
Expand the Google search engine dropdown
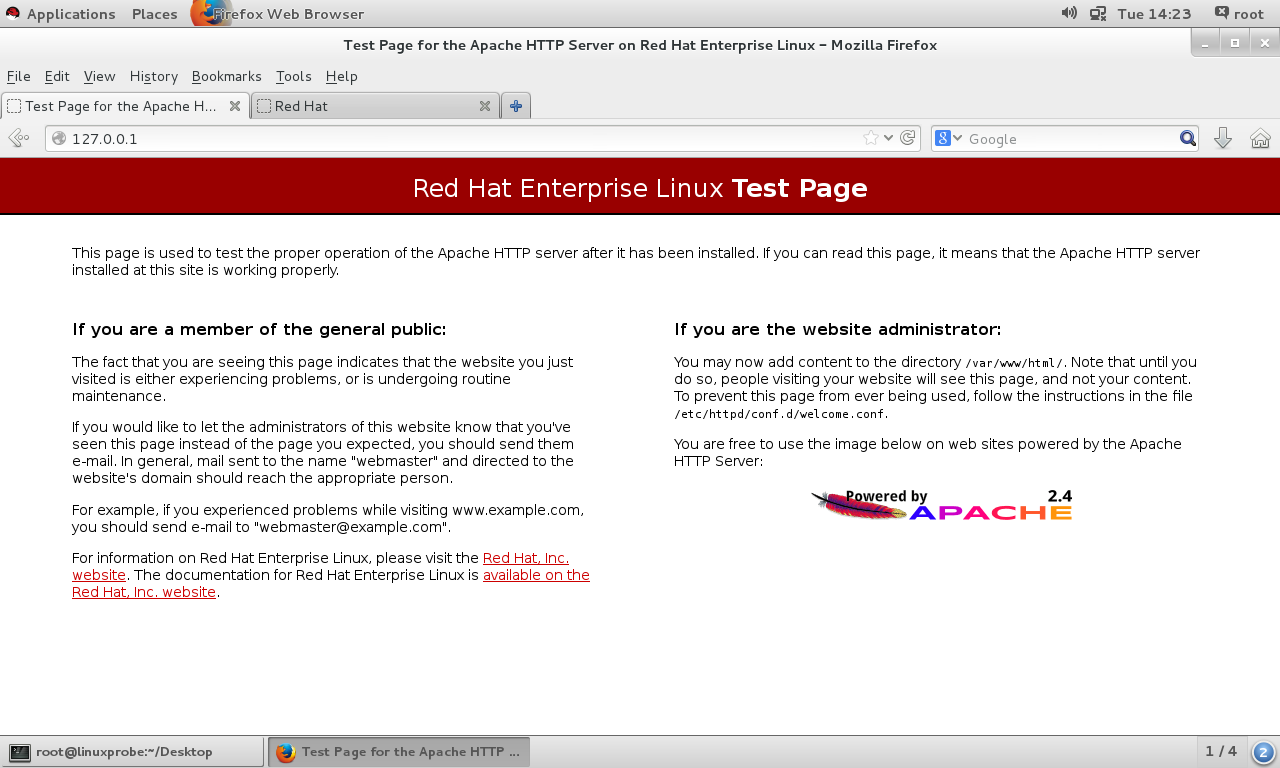(x=948, y=138)
